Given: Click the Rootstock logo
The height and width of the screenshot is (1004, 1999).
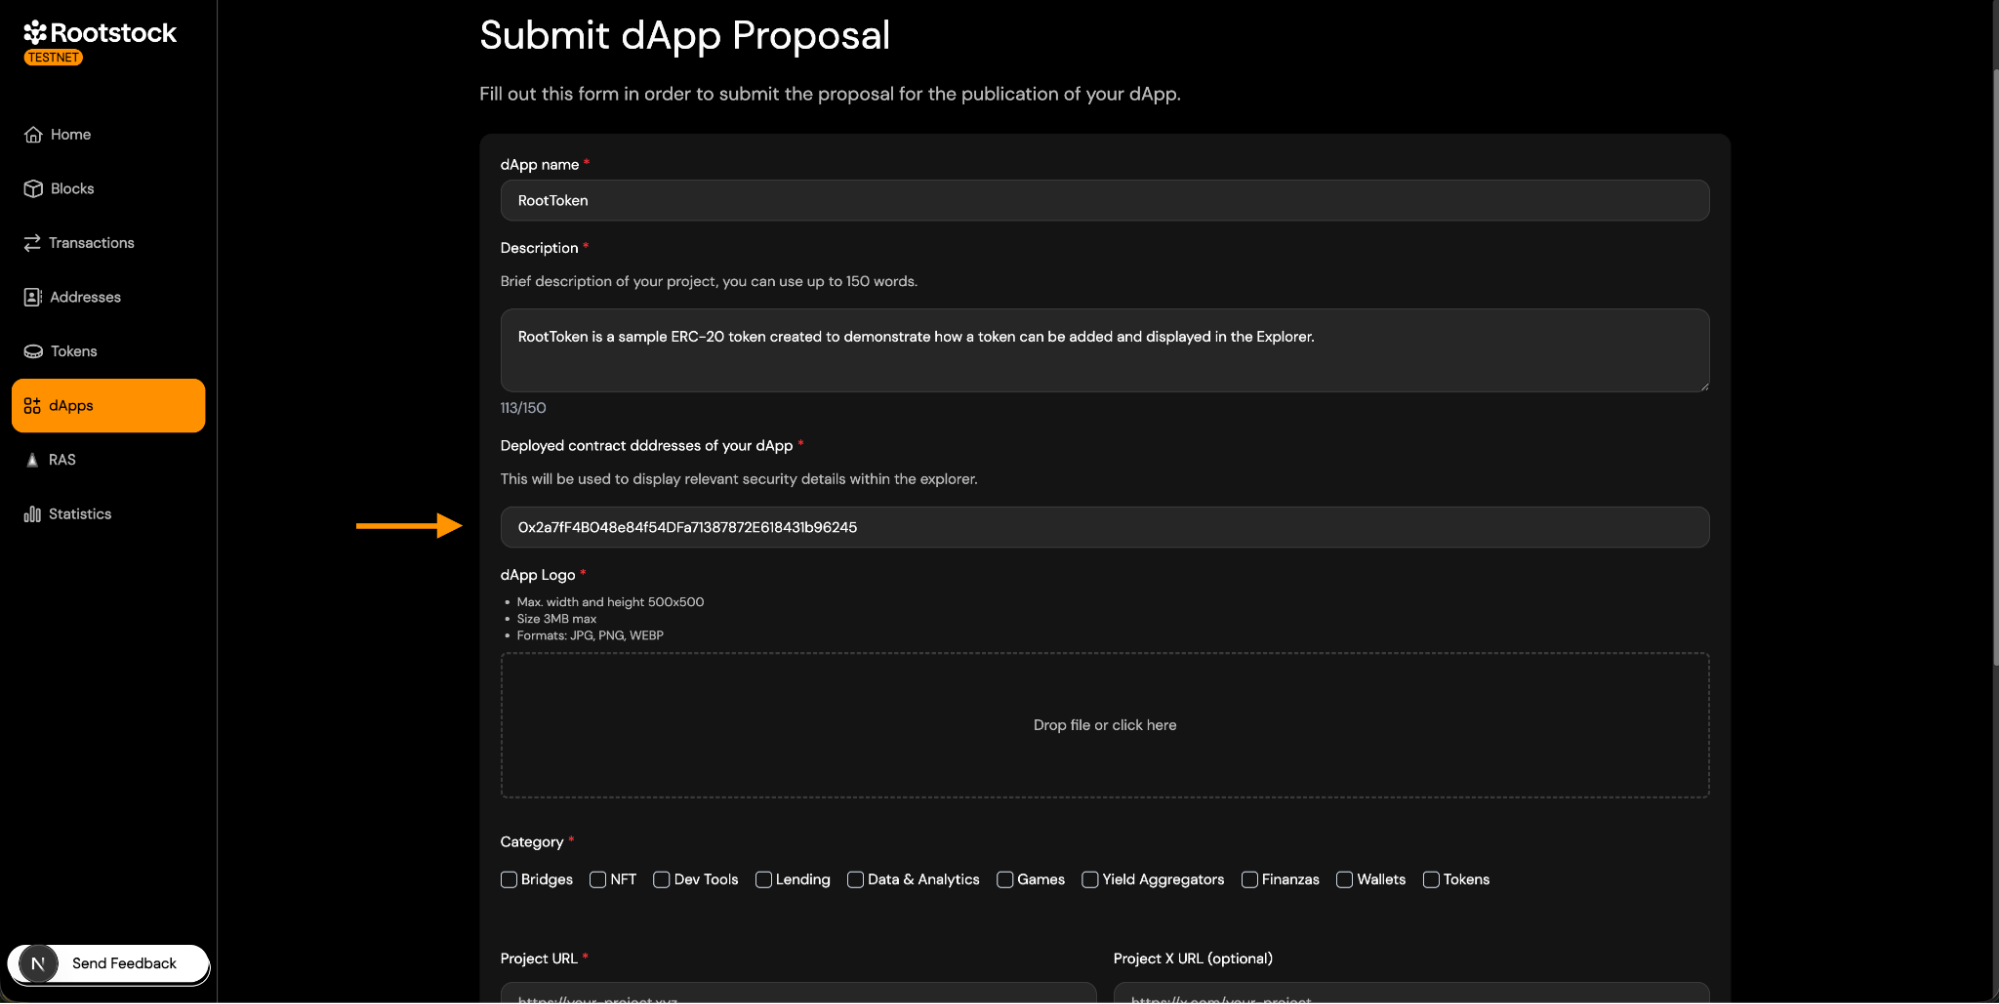Looking at the screenshot, I should (99, 34).
